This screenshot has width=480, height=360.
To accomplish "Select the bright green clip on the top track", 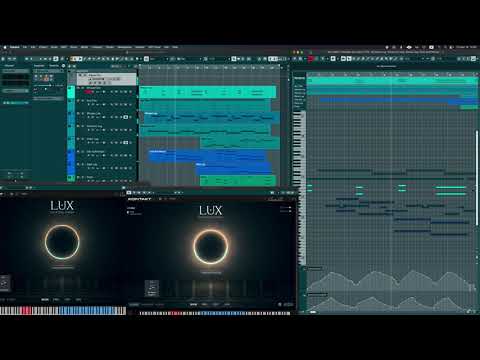I will click(x=208, y=92).
